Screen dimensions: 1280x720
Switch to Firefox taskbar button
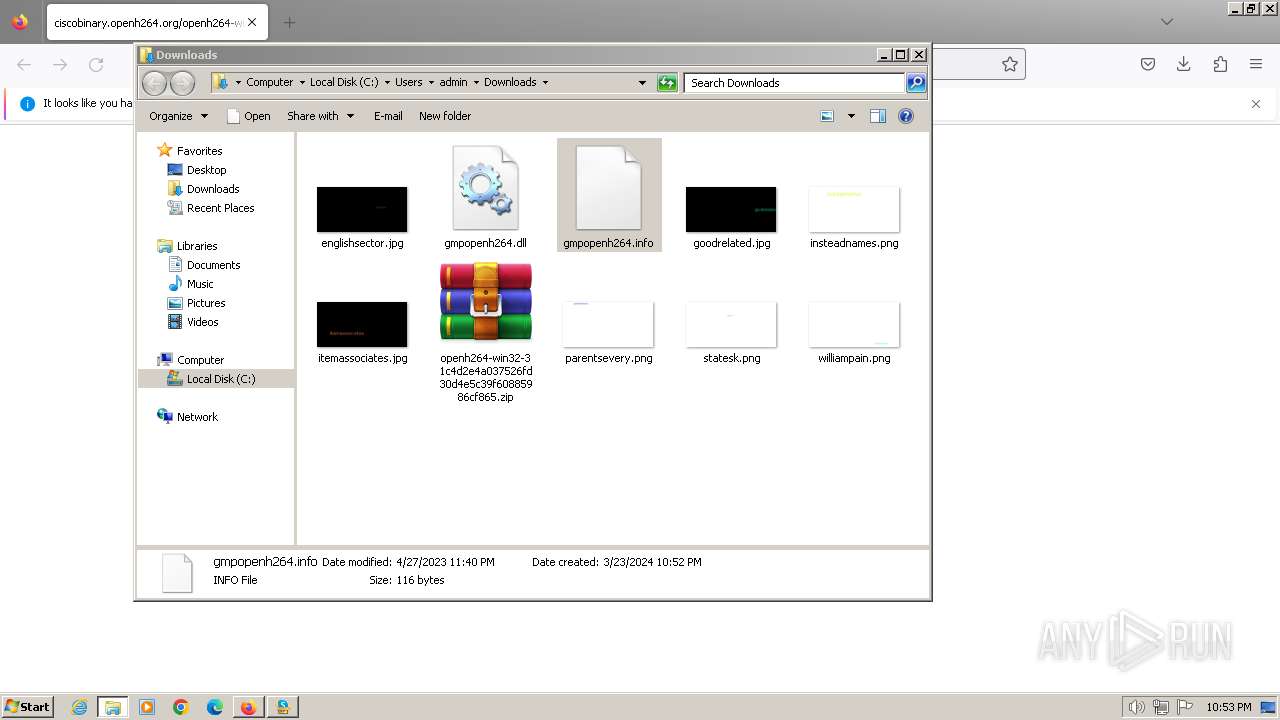[x=248, y=707]
